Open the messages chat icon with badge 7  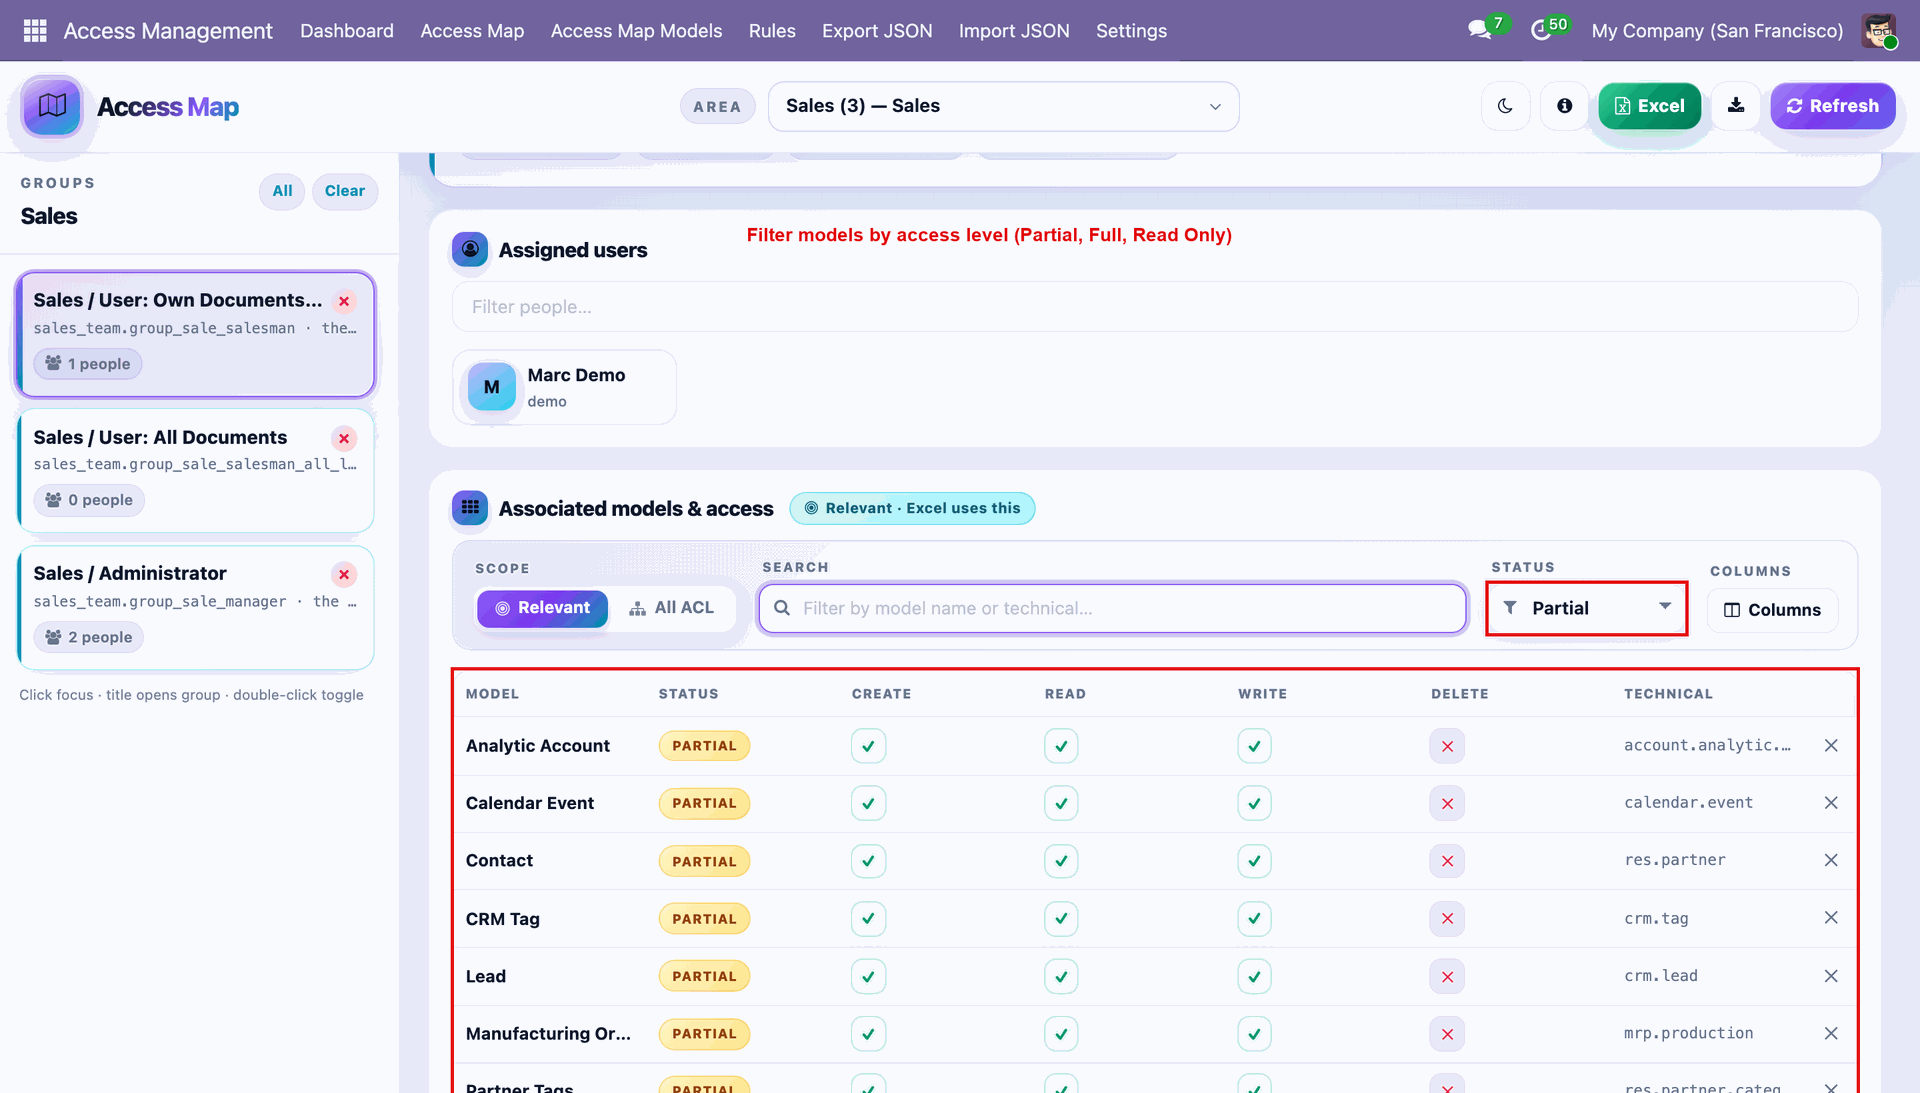(1481, 30)
